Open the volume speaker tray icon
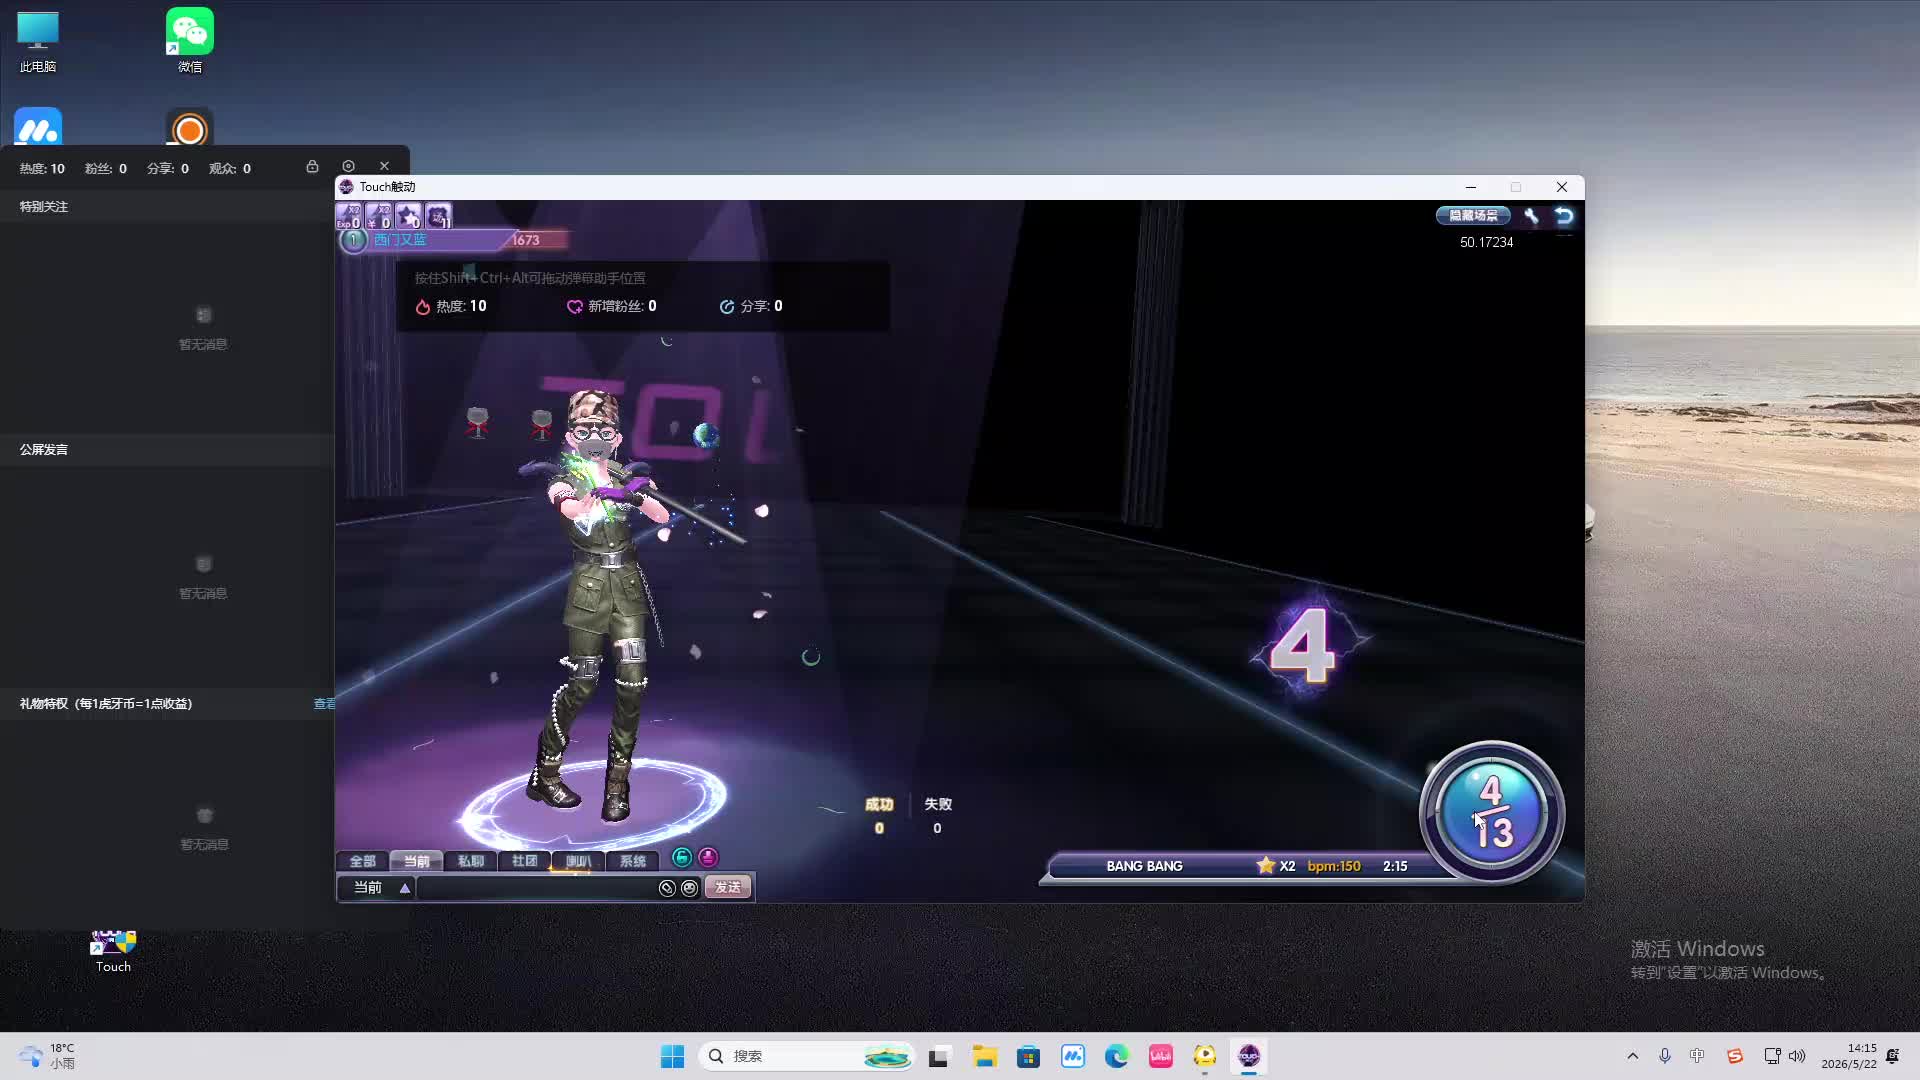The height and width of the screenshot is (1080, 1920). pyautogui.click(x=1797, y=1056)
